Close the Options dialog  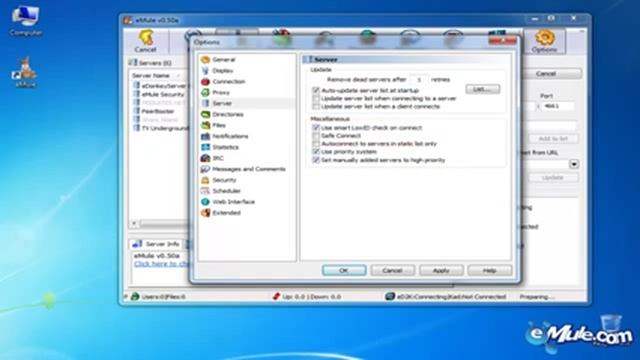[x=502, y=41]
